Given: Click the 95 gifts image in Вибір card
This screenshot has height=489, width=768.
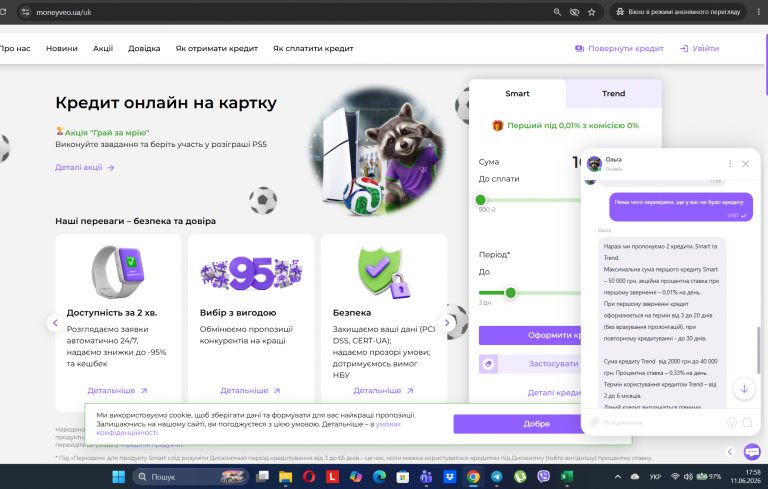Looking at the screenshot, I should point(251,273).
